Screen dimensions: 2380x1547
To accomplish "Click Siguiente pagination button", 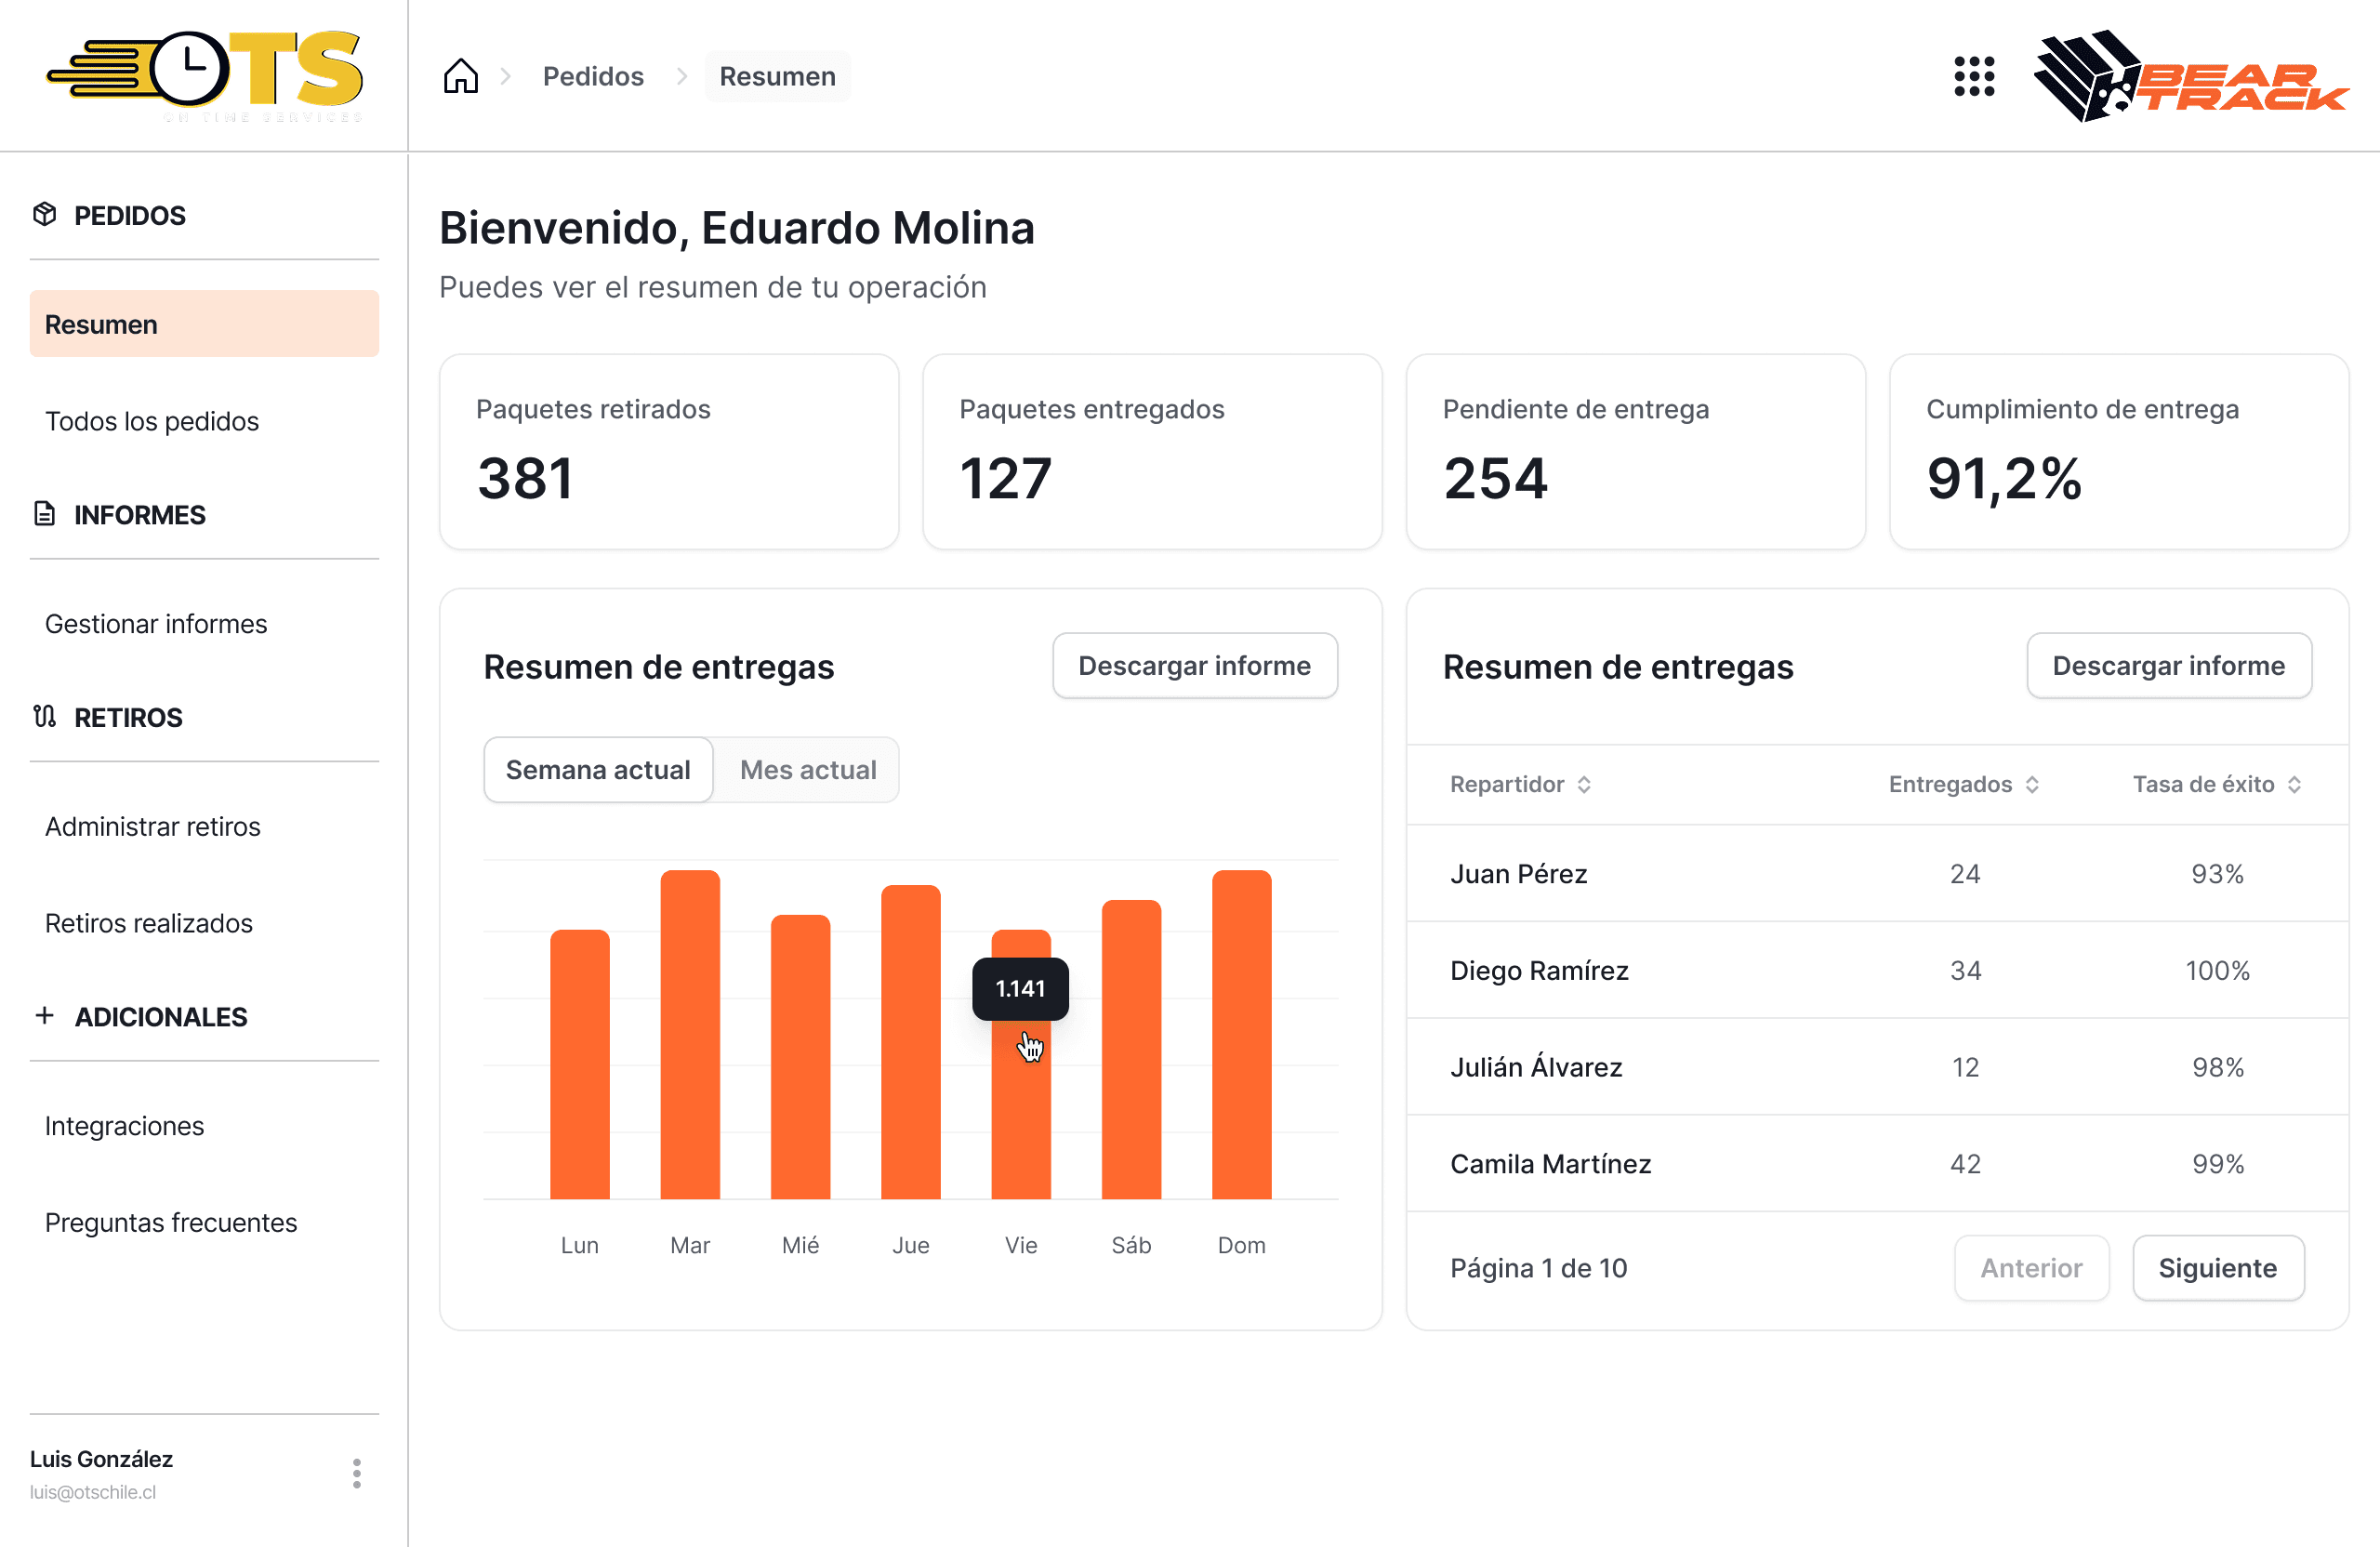I will (x=2216, y=1268).
